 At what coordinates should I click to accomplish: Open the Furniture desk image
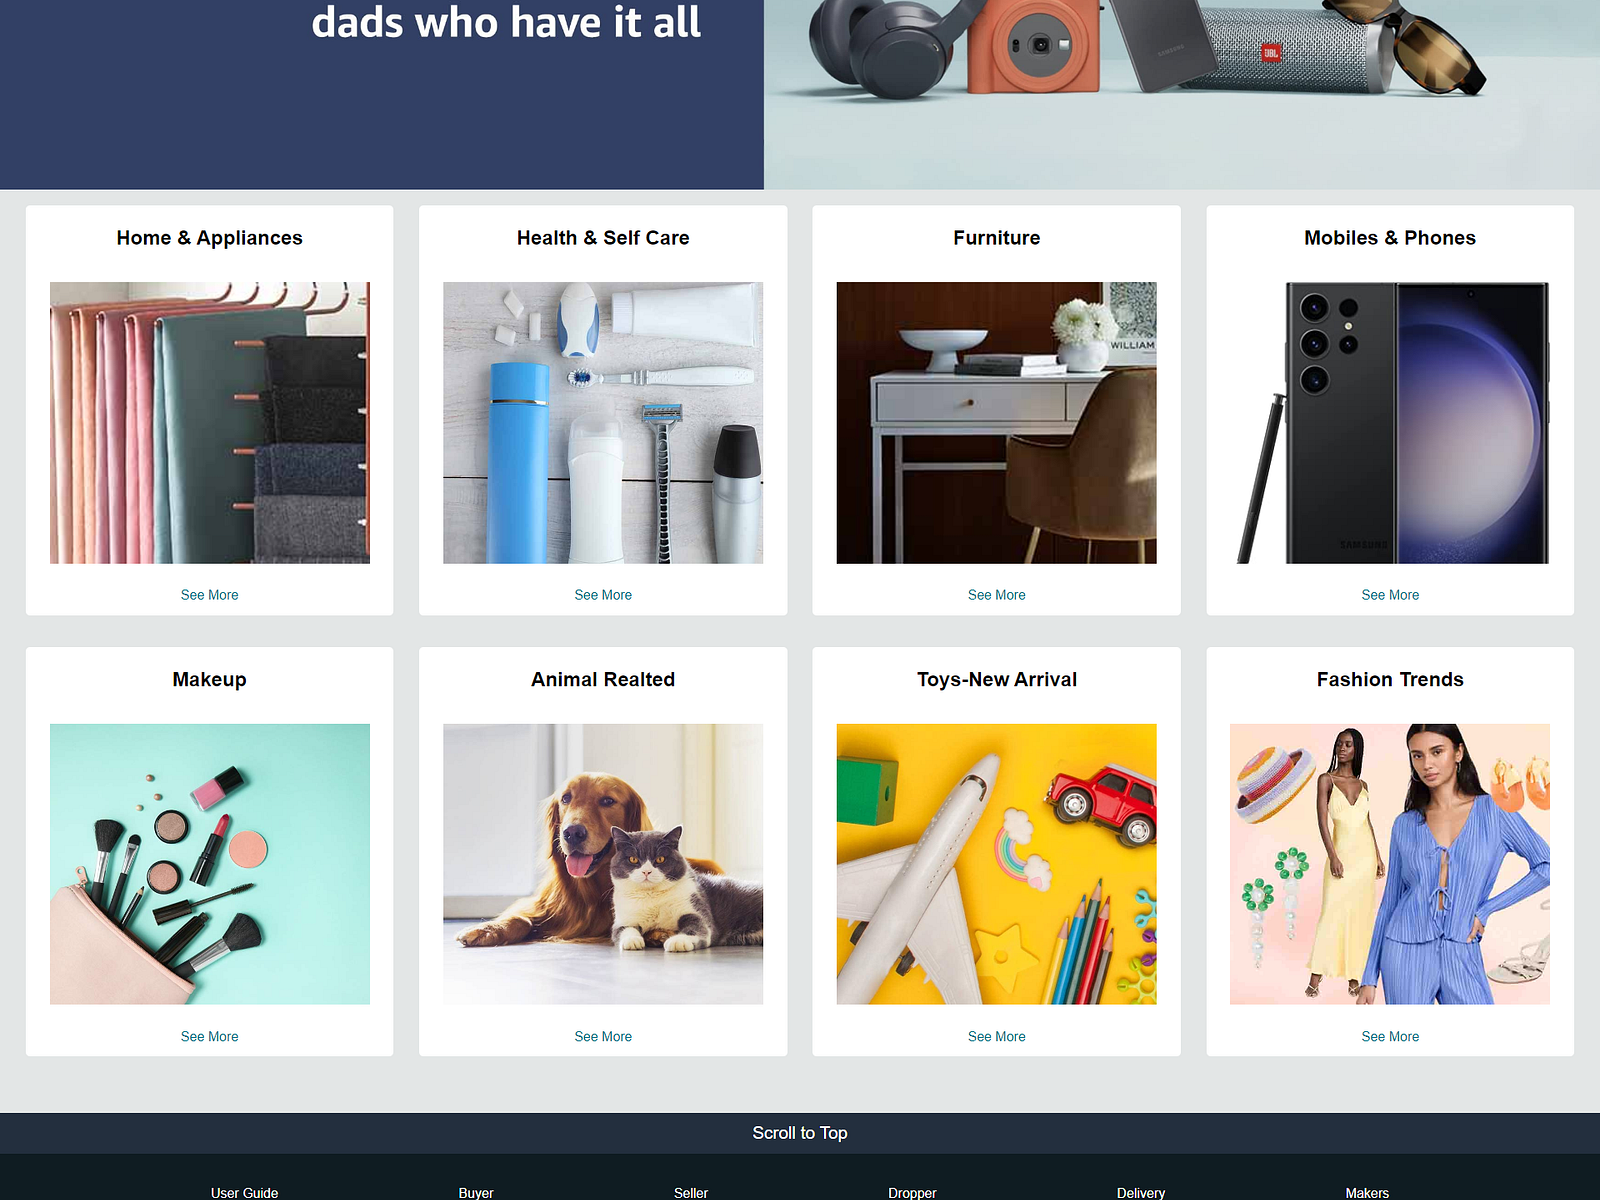(x=996, y=423)
